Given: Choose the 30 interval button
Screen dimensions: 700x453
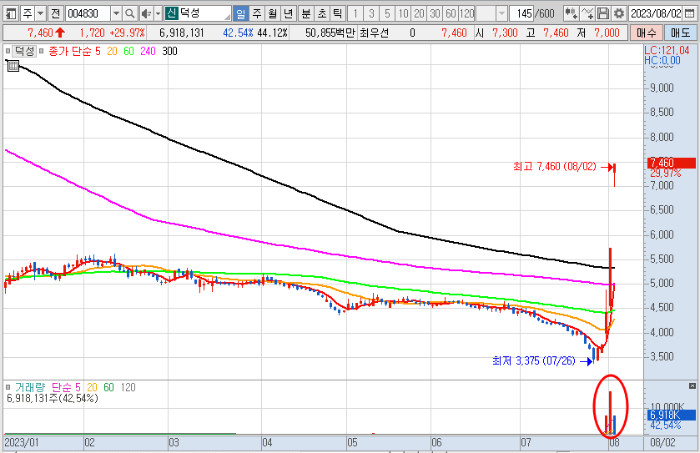Looking at the screenshot, I should pyautogui.click(x=435, y=14).
